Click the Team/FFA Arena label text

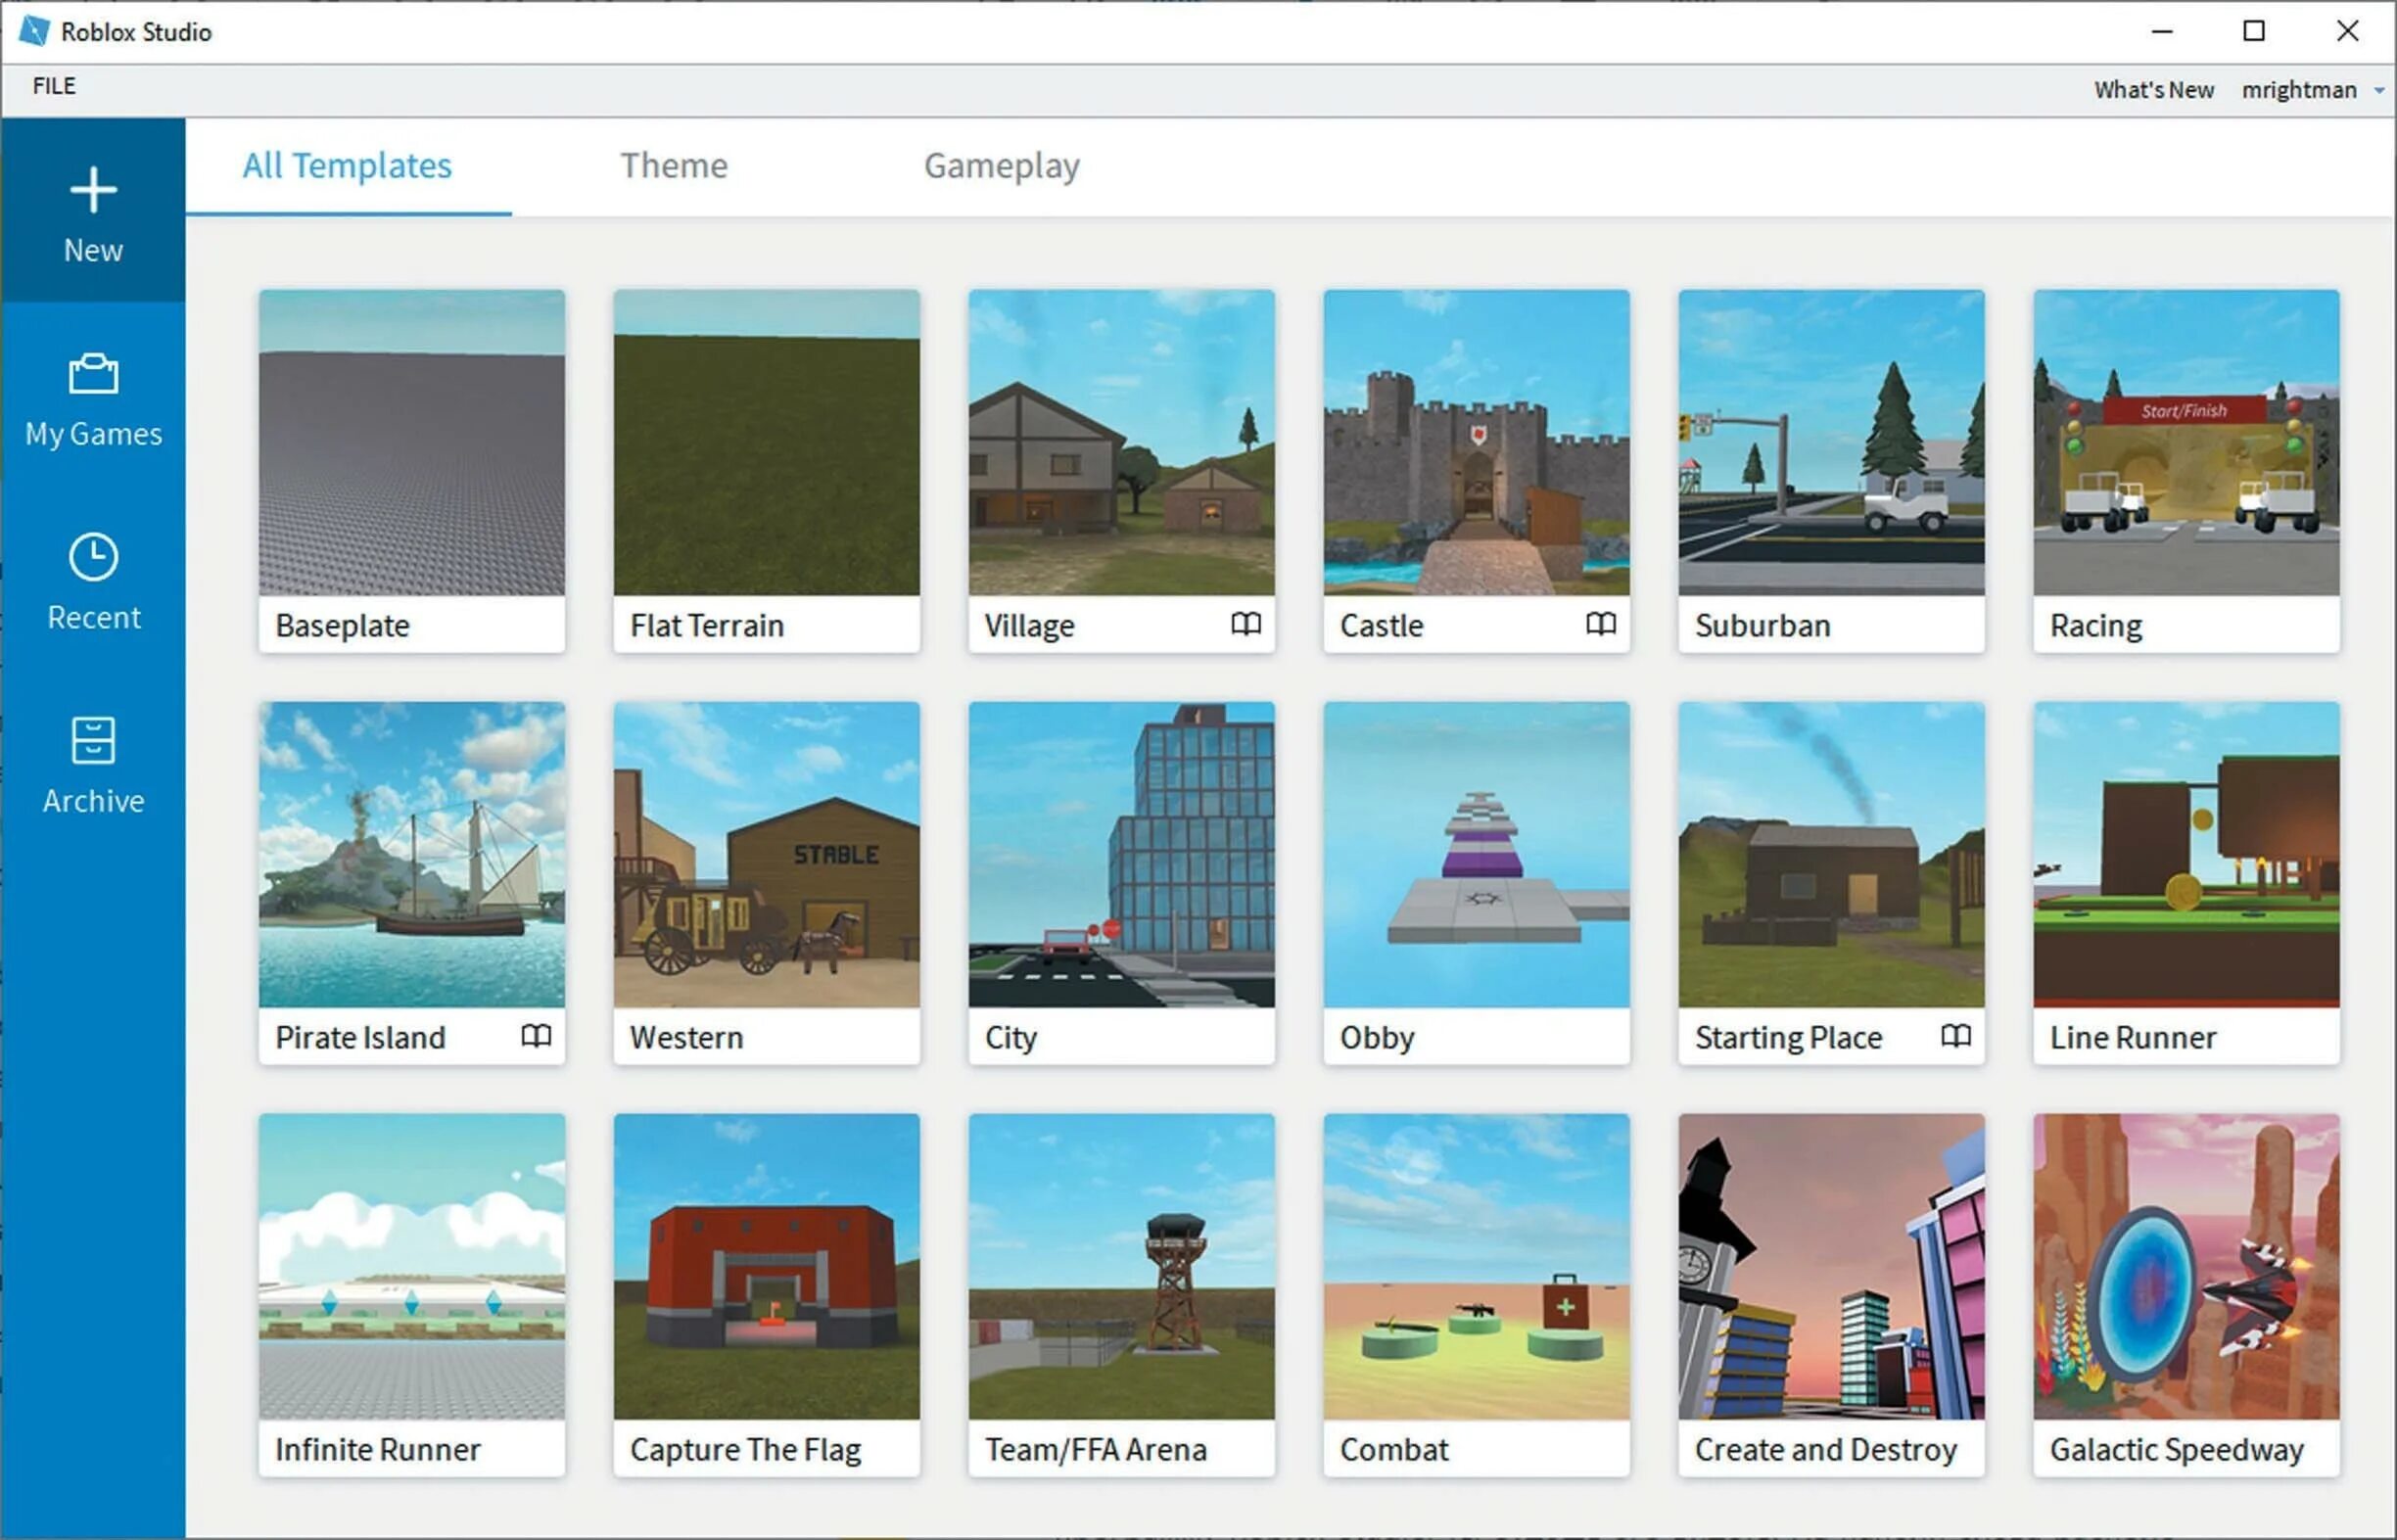coord(1095,1450)
